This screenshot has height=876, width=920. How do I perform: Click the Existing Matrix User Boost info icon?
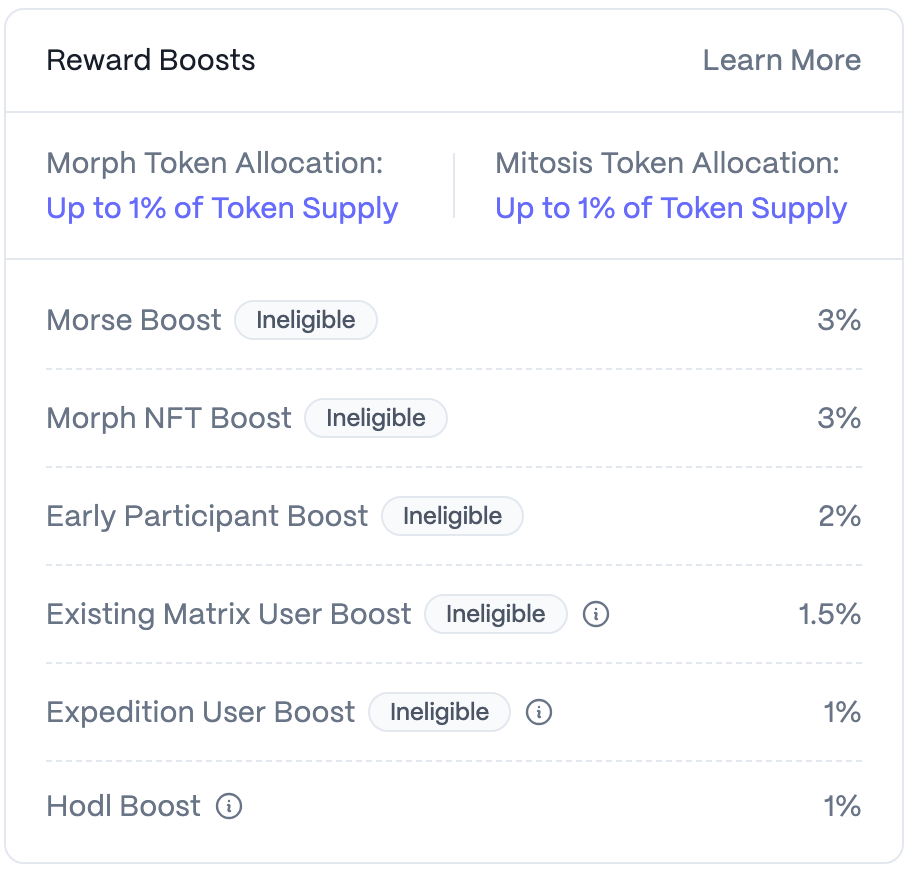click(596, 614)
